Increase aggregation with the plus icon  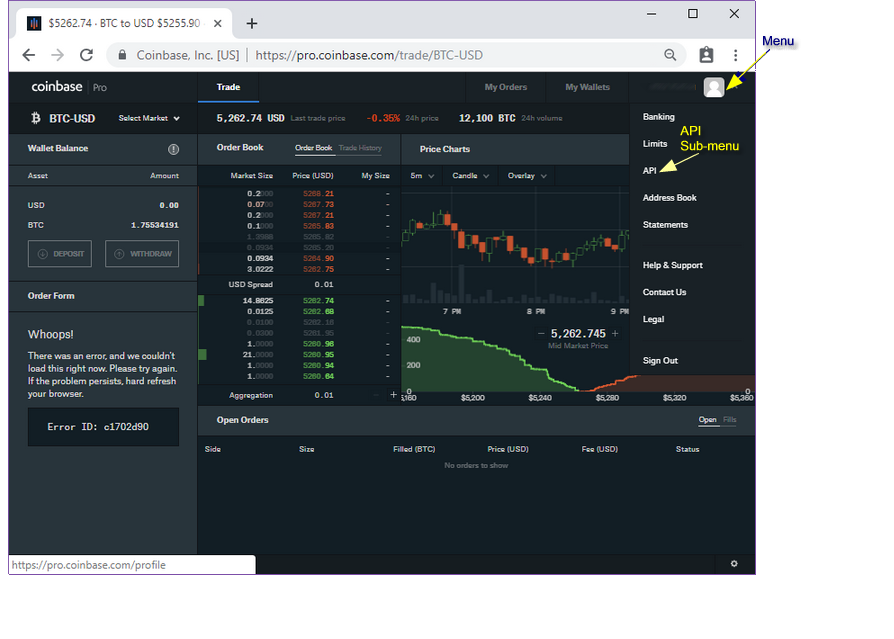coord(393,394)
